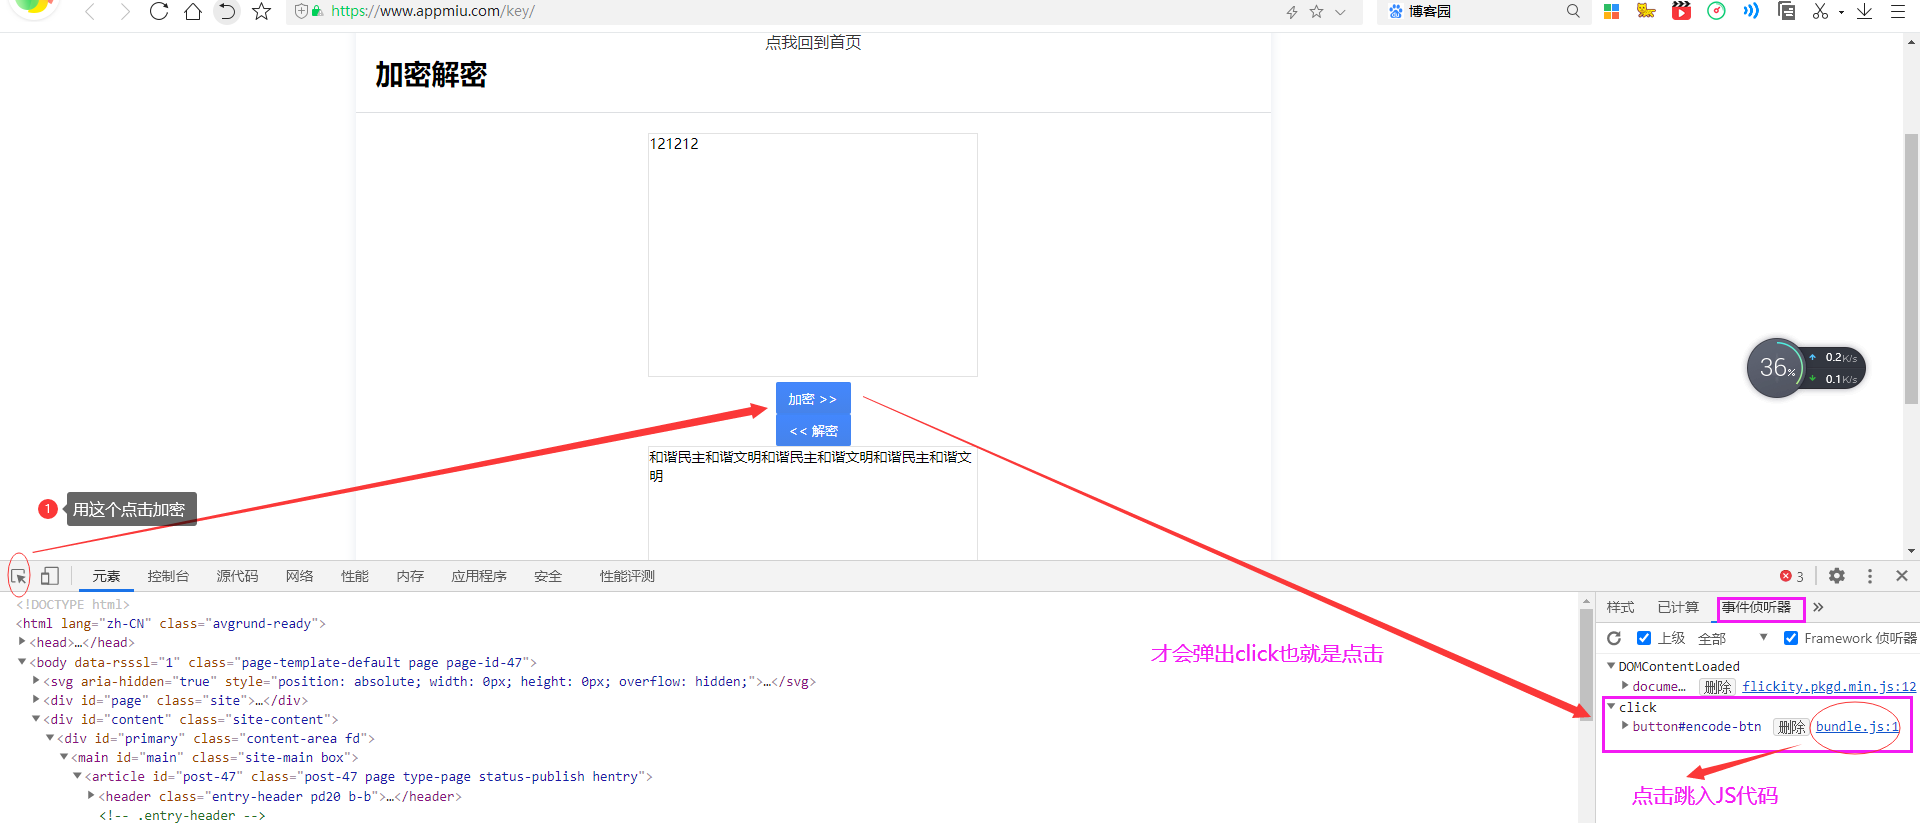Open the browser home page
This screenshot has height=823, width=1920.
(x=193, y=12)
